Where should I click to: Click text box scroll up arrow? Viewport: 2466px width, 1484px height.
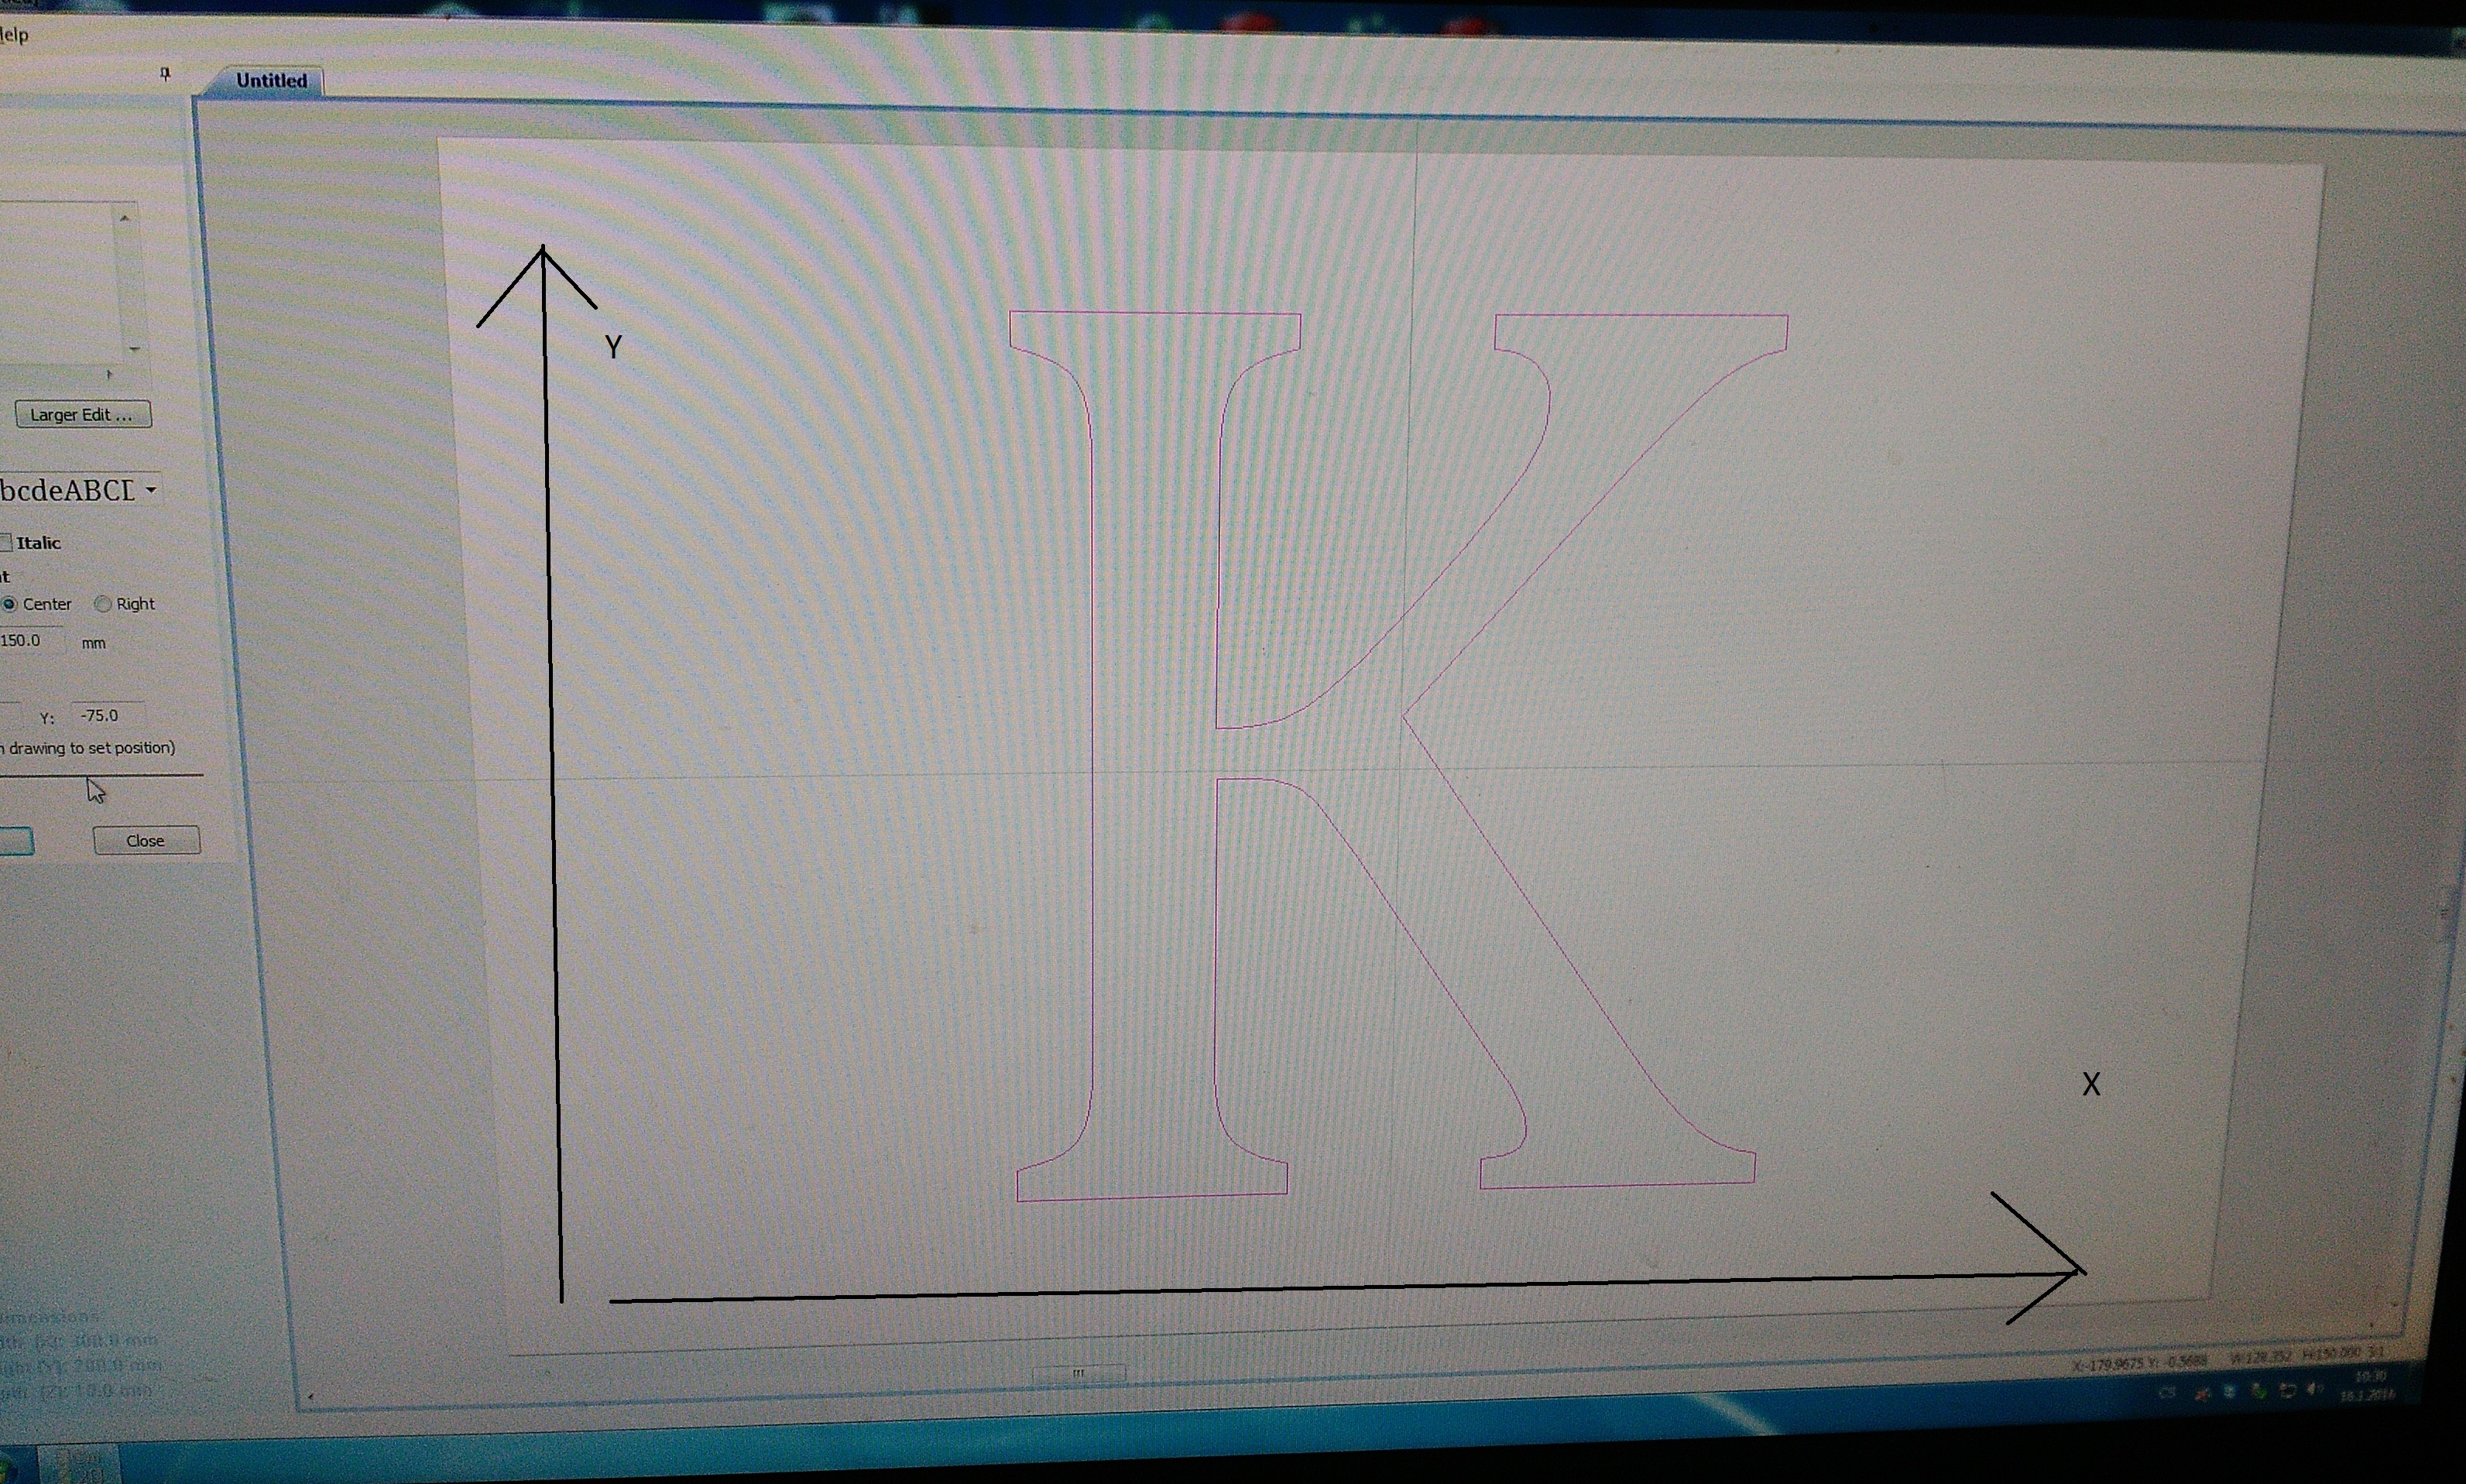coord(125,218)
